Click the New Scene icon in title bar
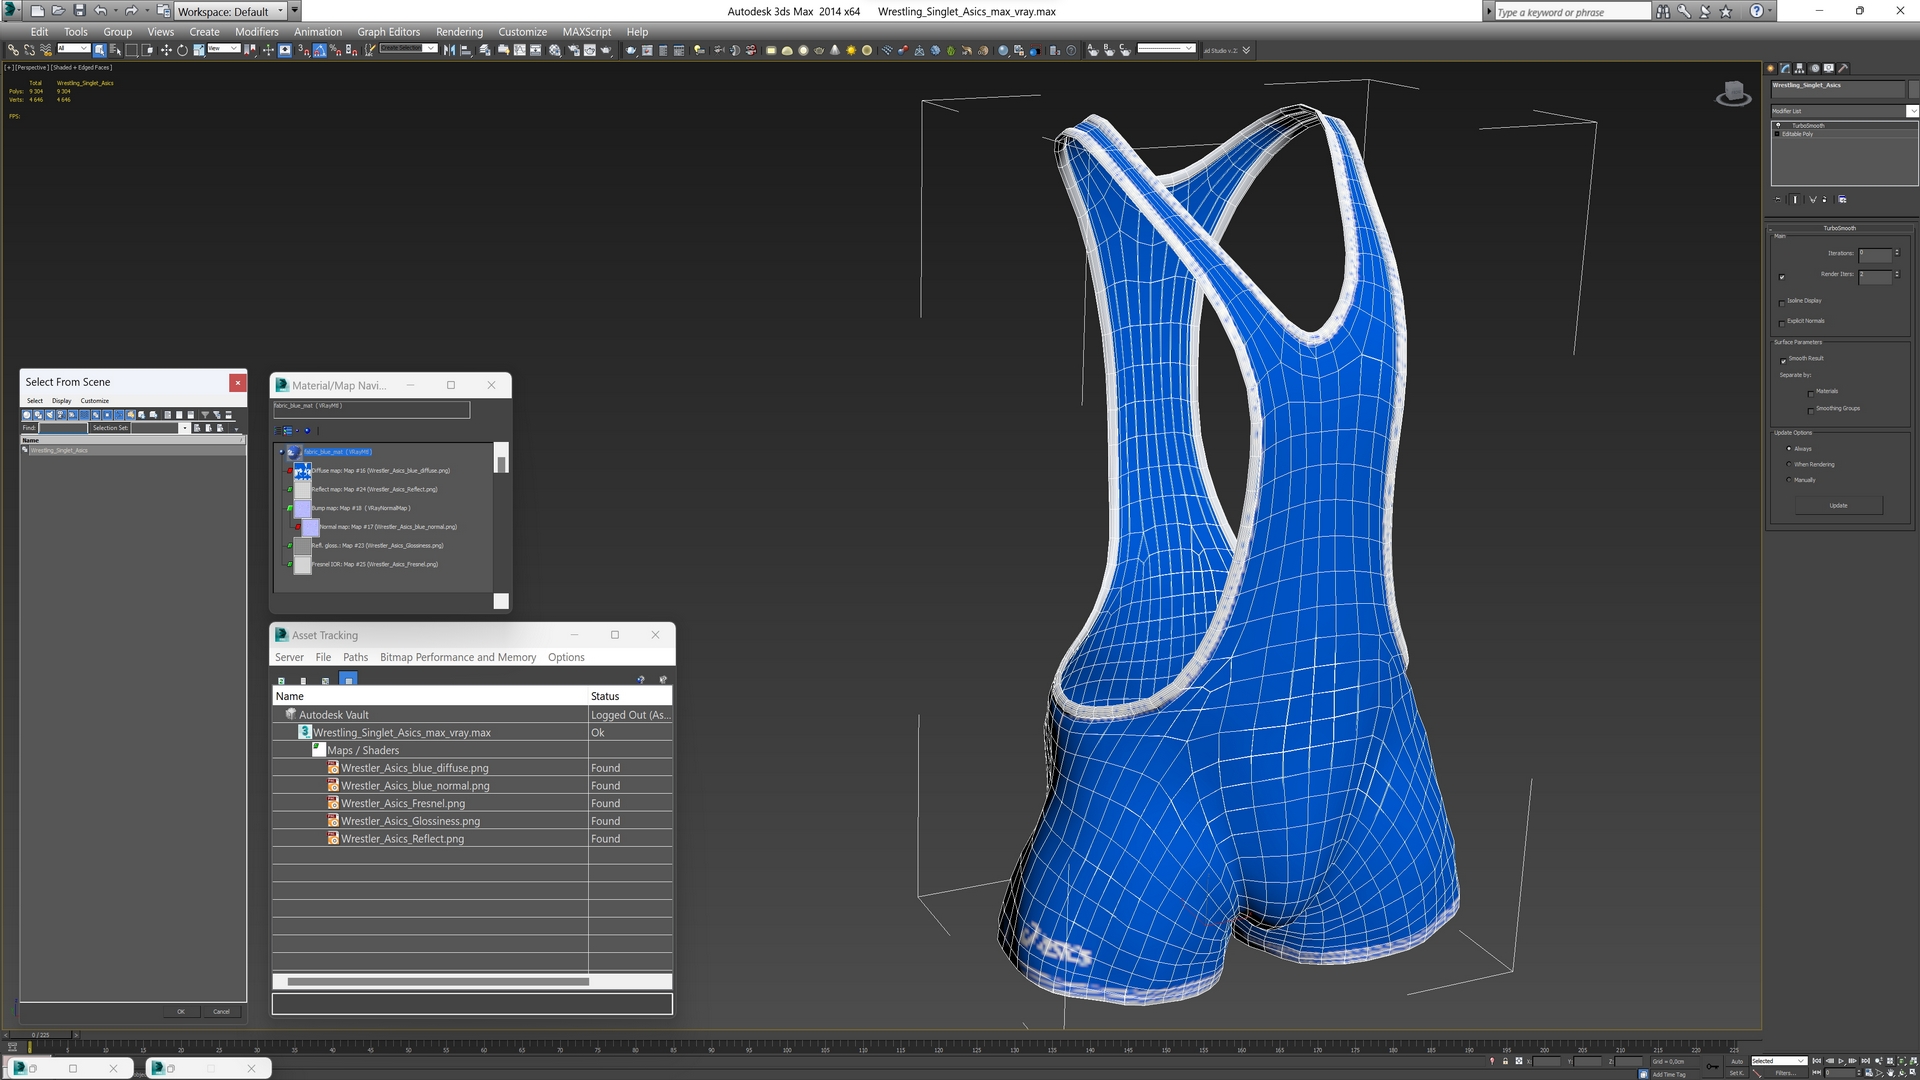This screenshot has height=1080, width=1920. (x=37, y=11)
